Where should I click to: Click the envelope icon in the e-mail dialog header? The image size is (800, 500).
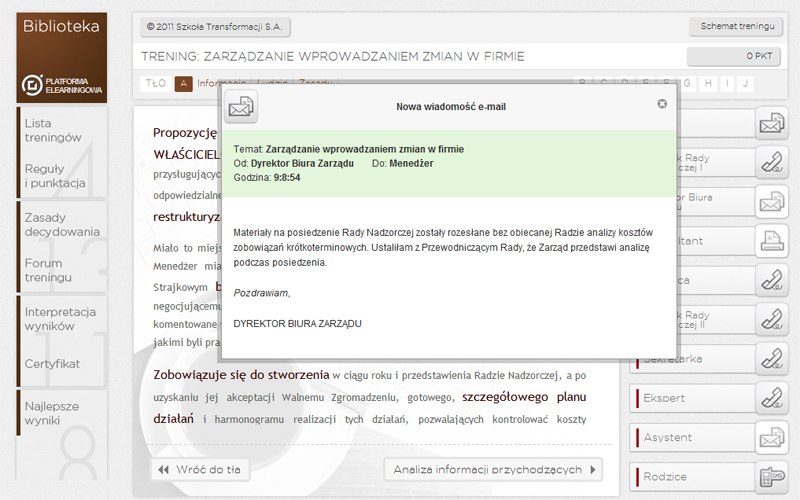click(x=241, y=107)
